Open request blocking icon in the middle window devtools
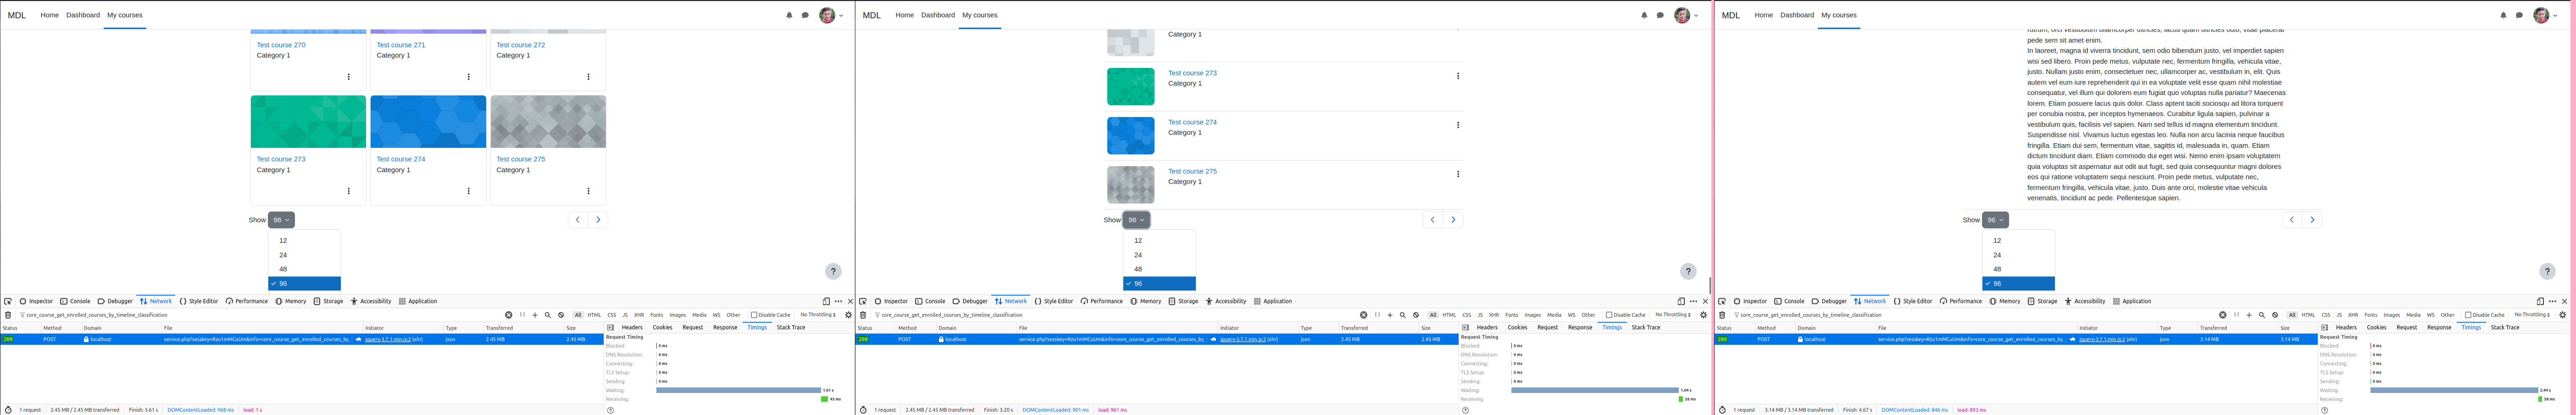The width and height of the screenshot is (2576, 415). [x=1416, y=315]
